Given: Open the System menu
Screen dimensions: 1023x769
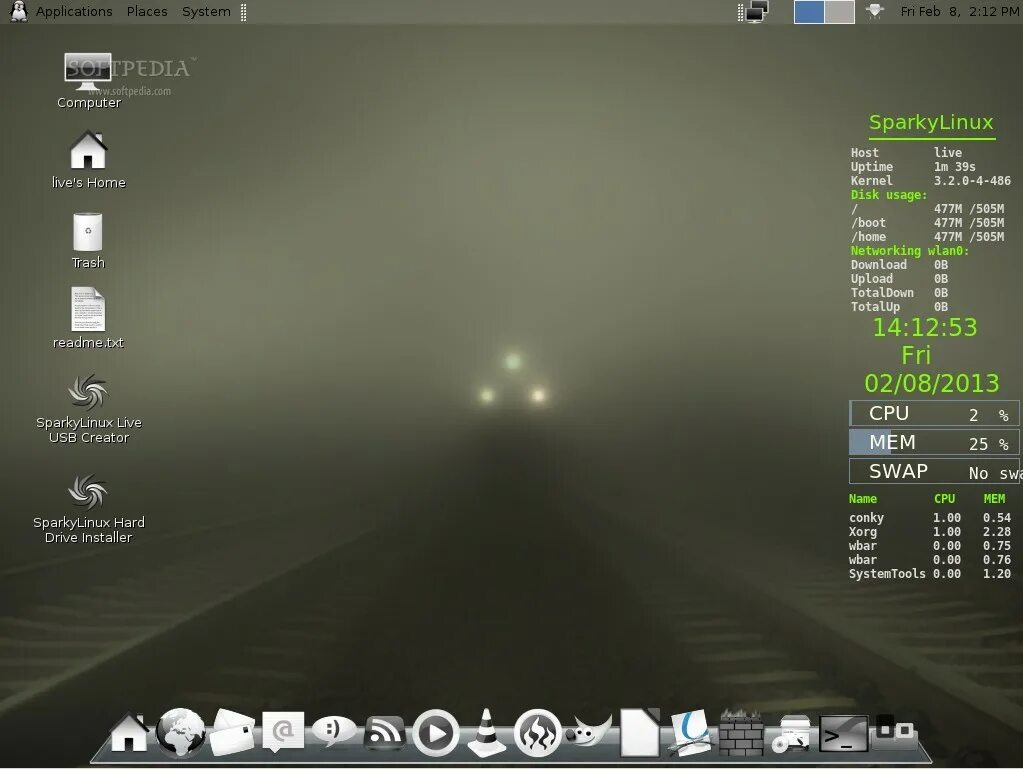Looking at the screenshot, I should coord(206,11).
